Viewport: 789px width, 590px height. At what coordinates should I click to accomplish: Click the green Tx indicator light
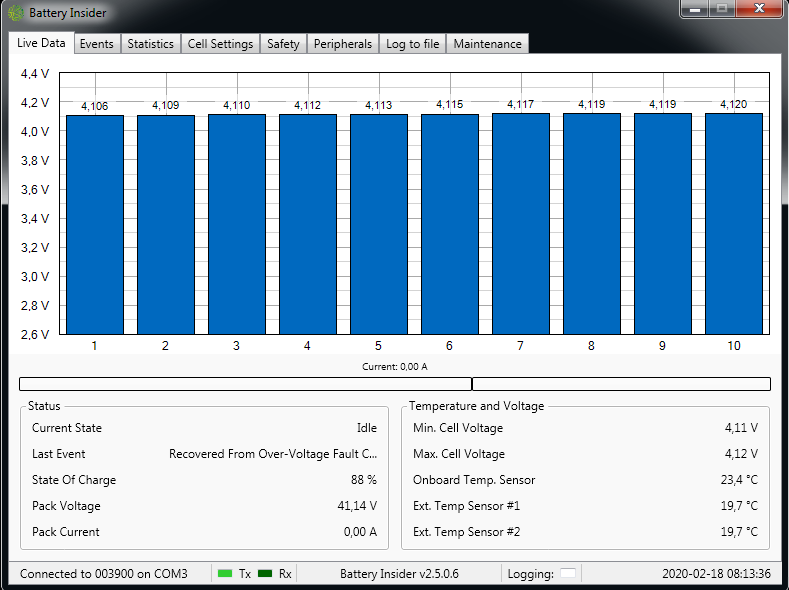[x=225, y=574]
